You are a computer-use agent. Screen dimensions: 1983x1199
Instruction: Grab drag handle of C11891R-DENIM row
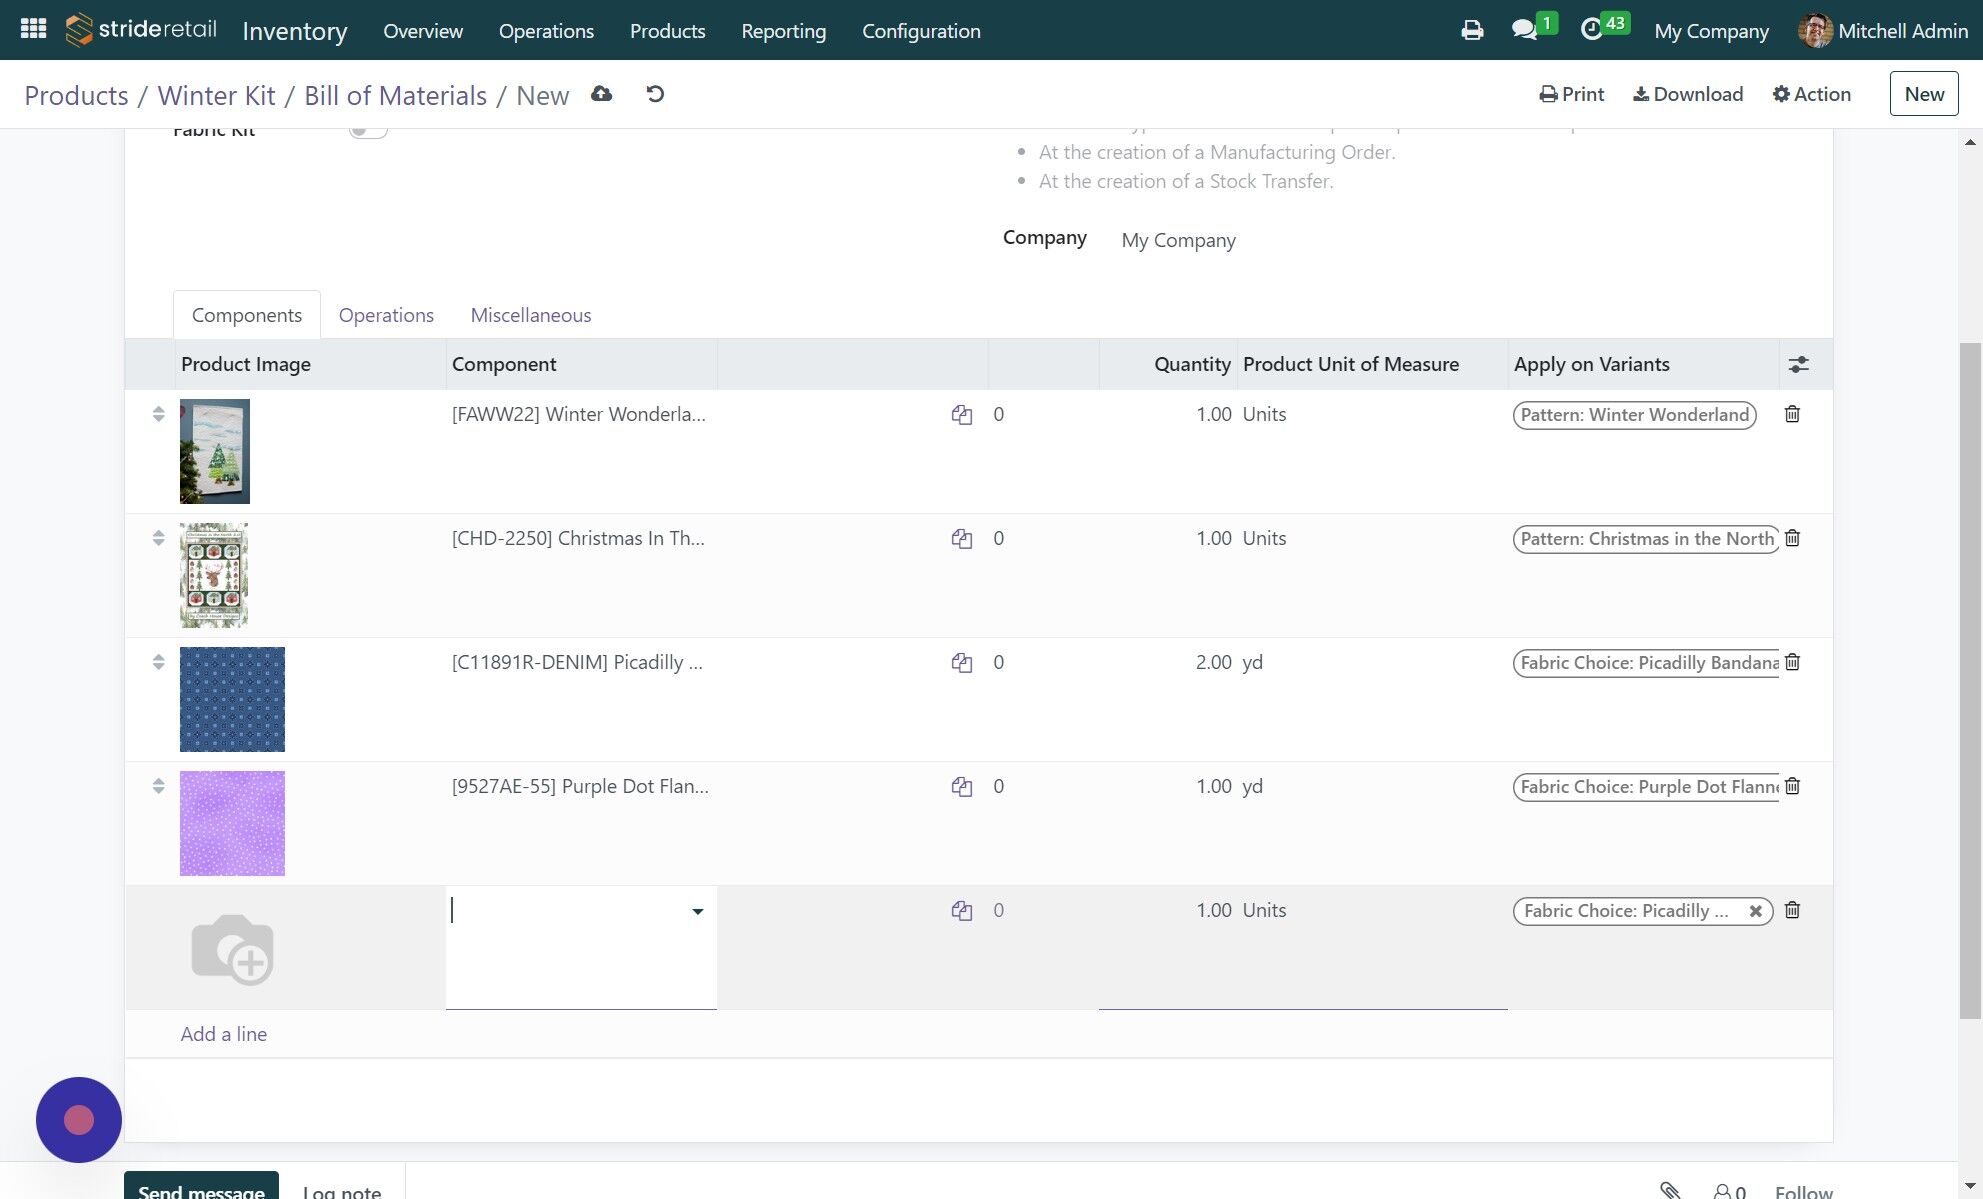(x=158, y=662)
